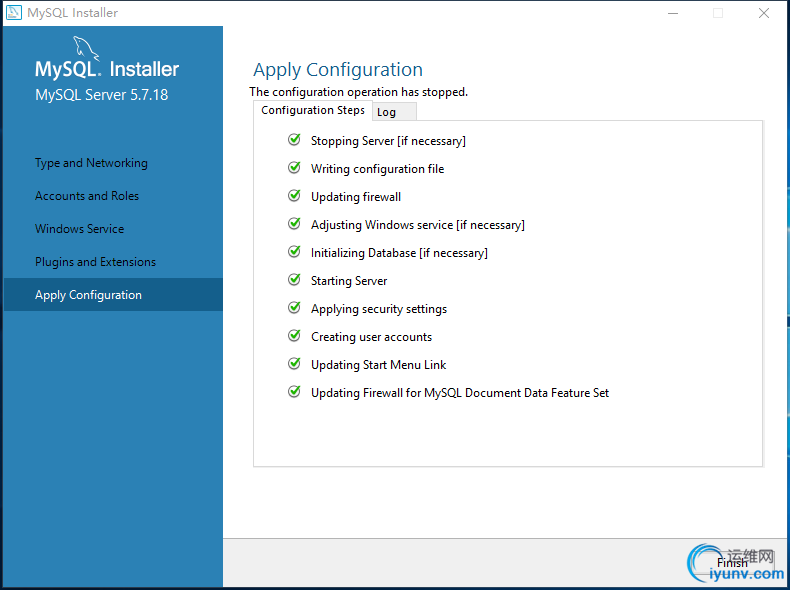Click the Finish button

[x=732, y=562]
